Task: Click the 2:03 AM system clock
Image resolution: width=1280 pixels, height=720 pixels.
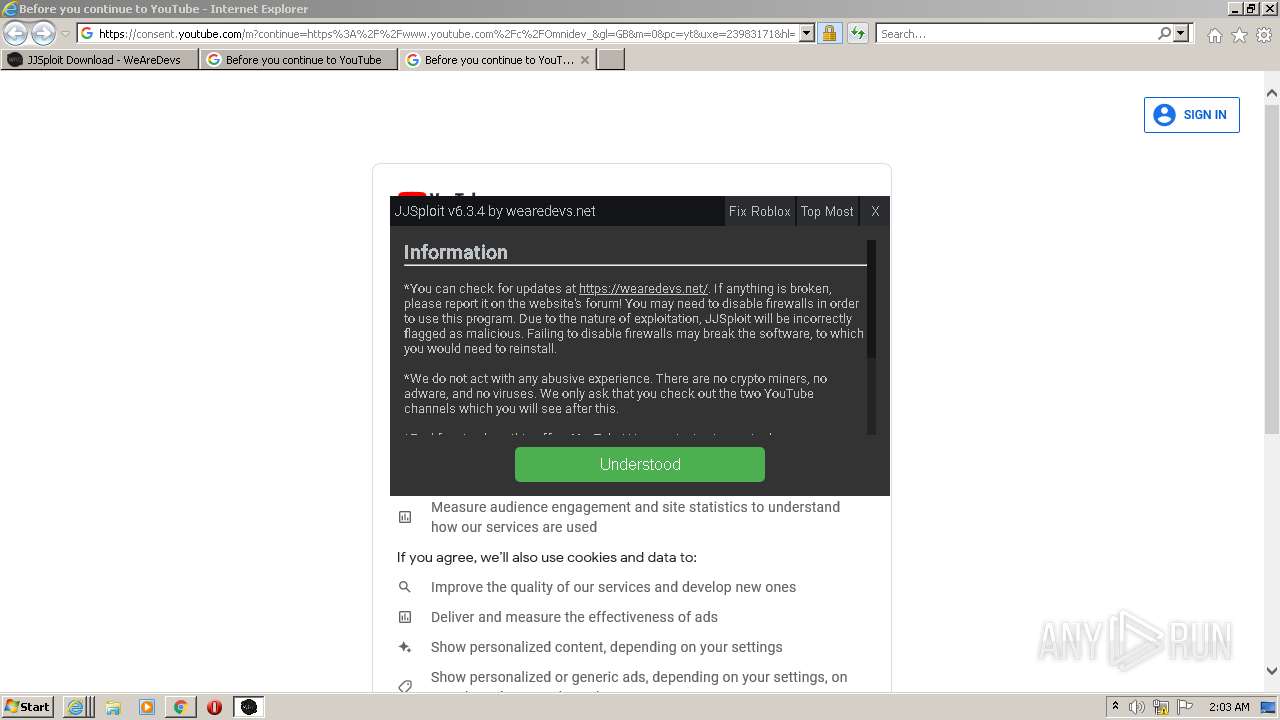Action: tap(1229, 707)
